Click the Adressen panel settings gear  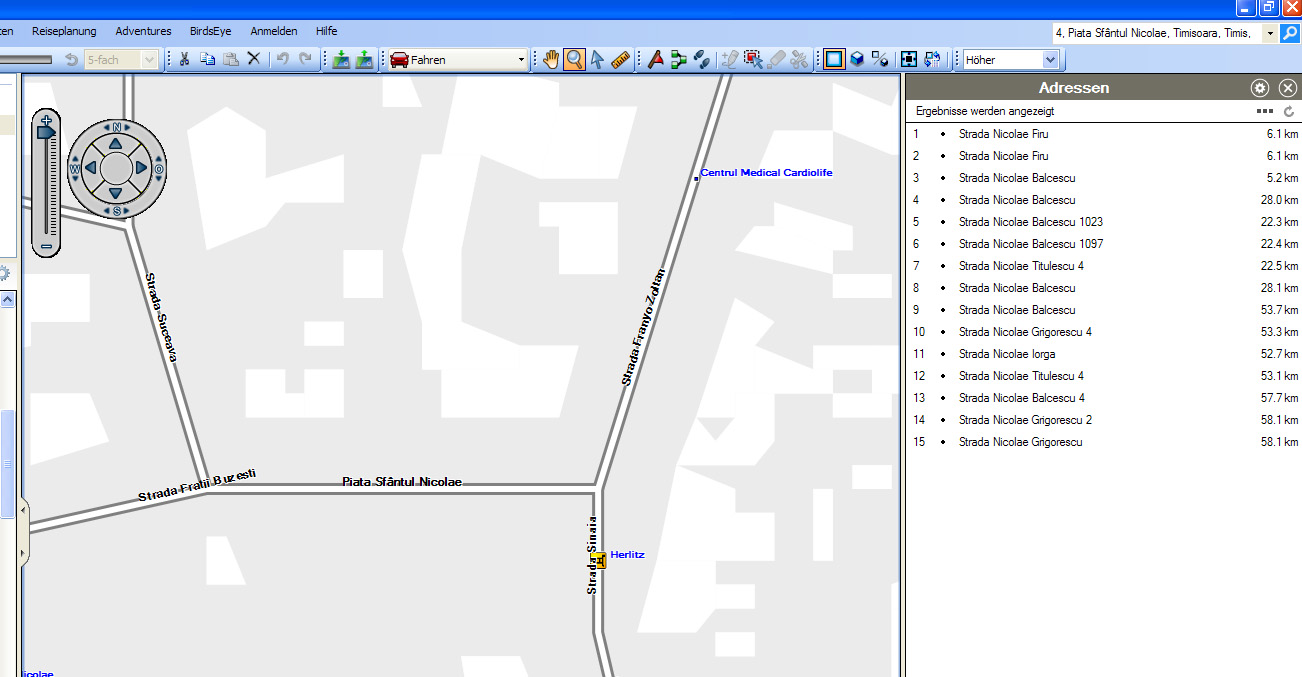(x=1260, y=88)
